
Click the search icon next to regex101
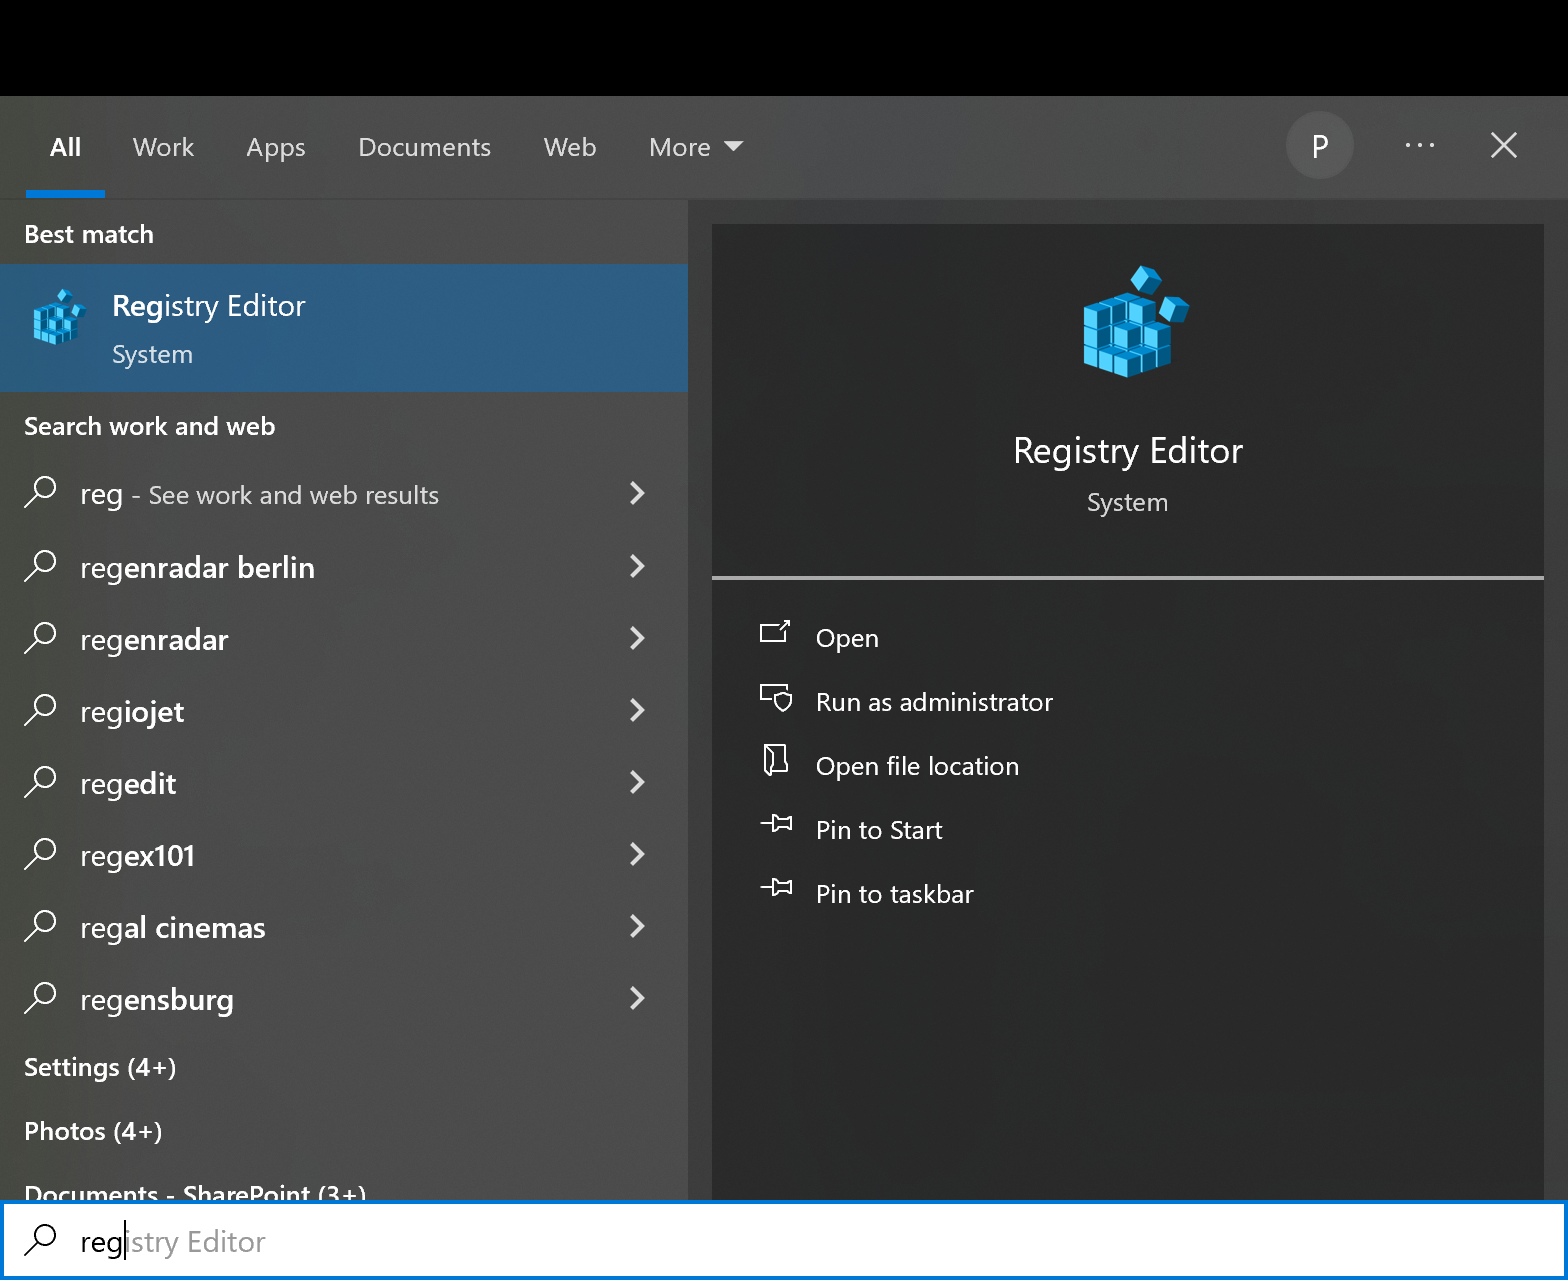point(40,853)
